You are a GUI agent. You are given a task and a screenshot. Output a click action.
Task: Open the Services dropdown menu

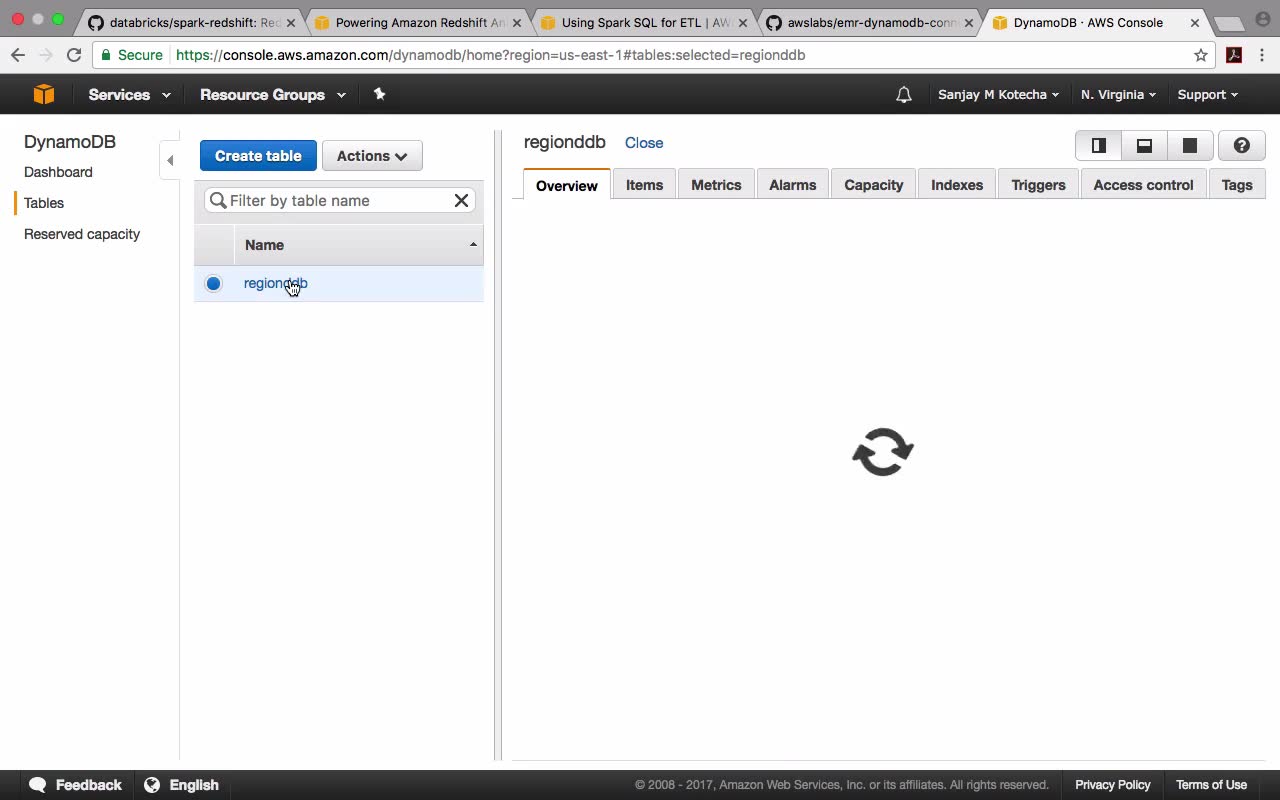tap(129, 95)
